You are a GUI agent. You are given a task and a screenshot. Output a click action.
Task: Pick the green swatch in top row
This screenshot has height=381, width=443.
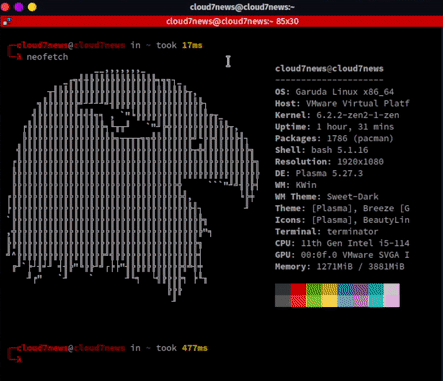(x=314, y=289)
